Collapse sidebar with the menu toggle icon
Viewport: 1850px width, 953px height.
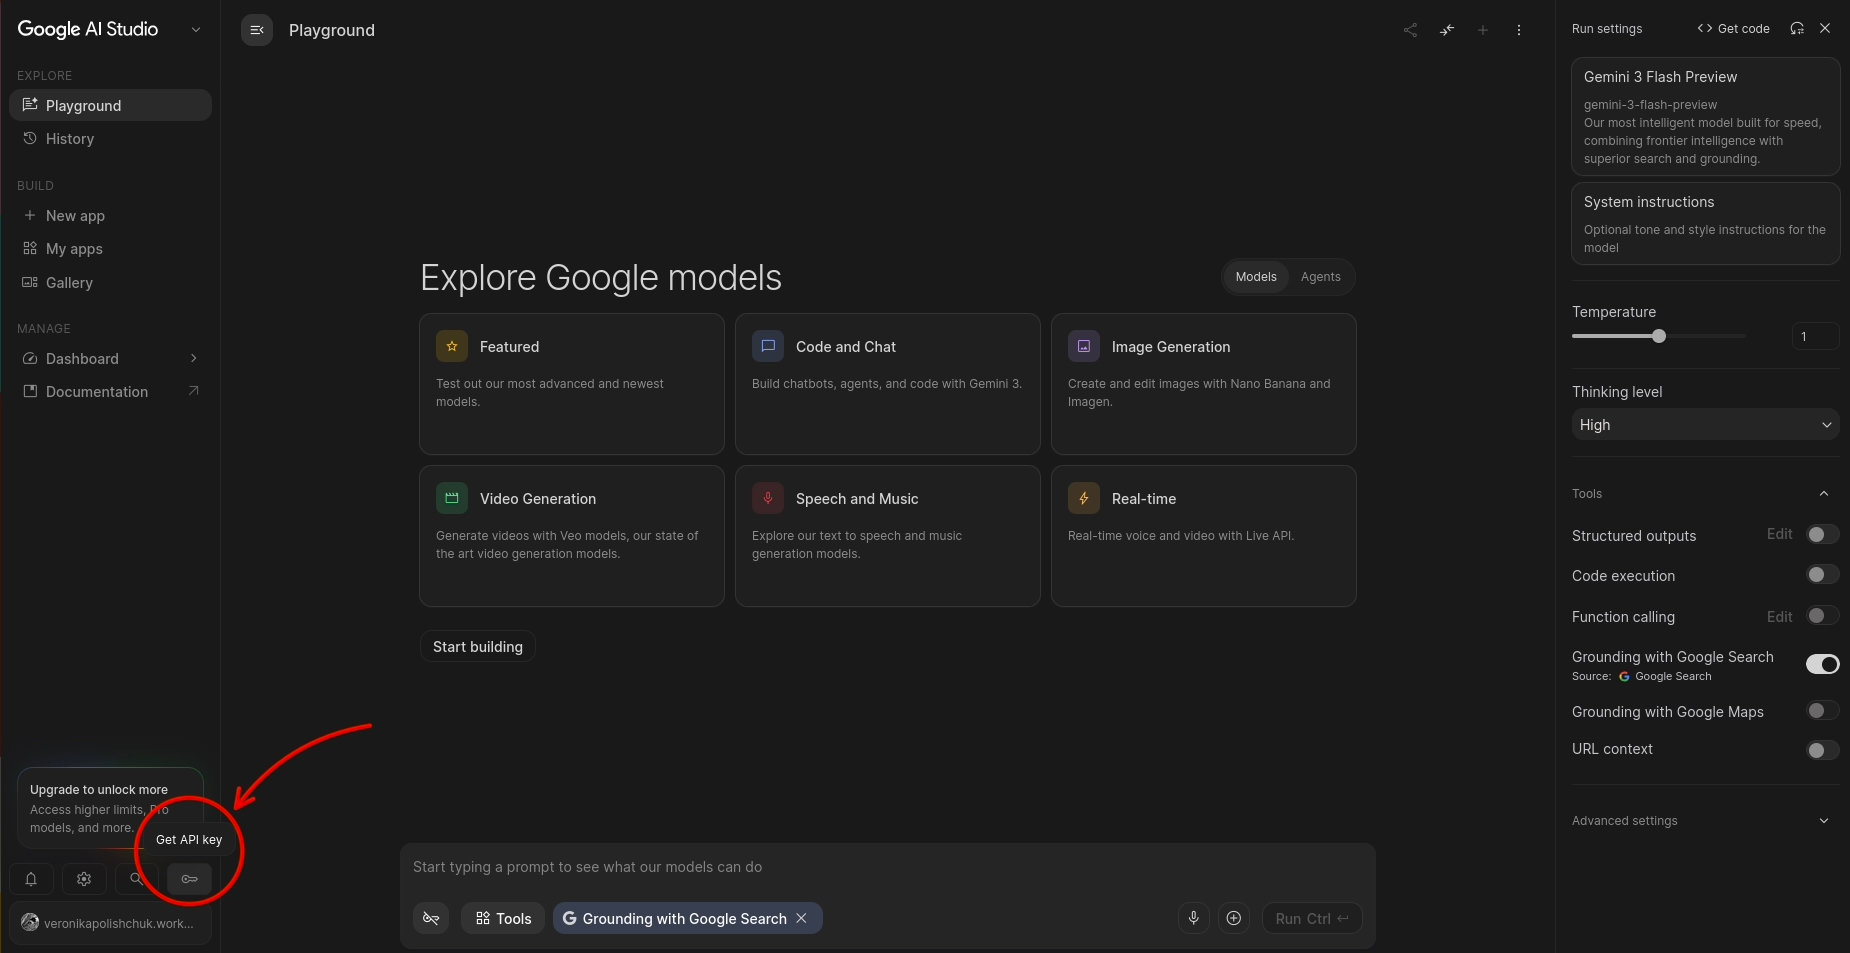(x=257, y=30)
